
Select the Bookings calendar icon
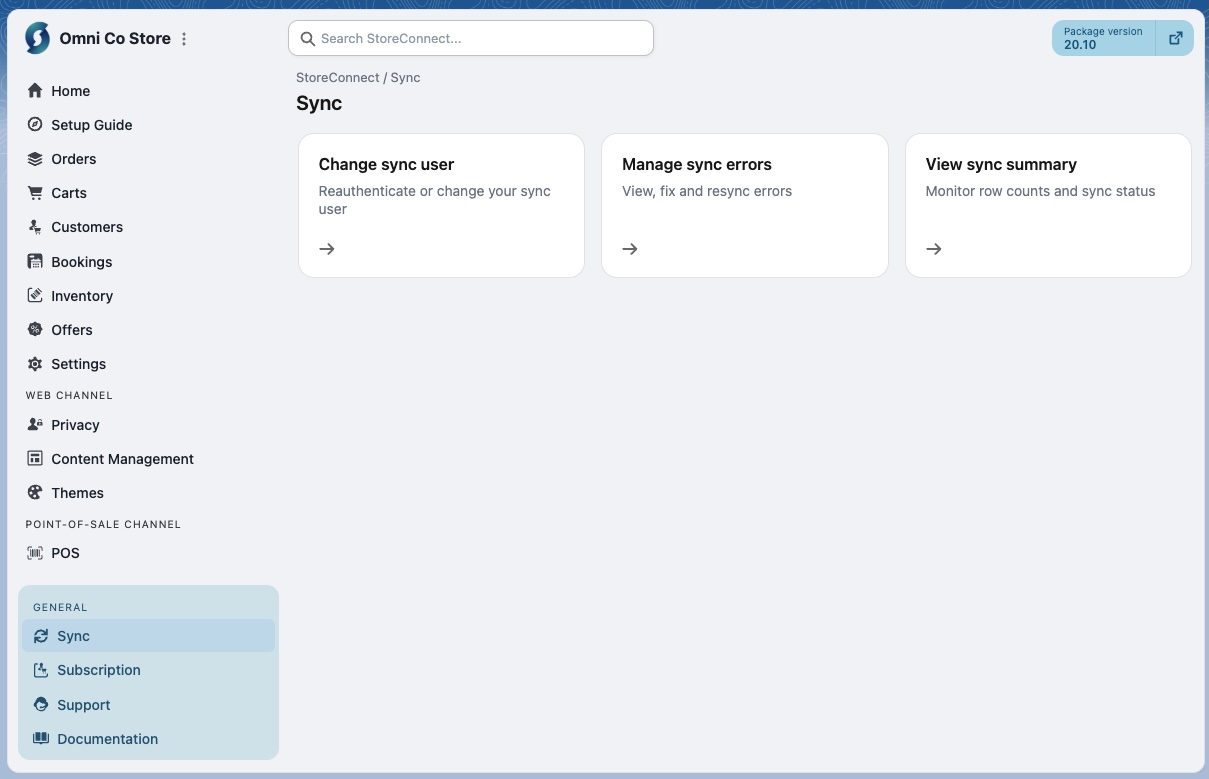click(x=34, y=261)
